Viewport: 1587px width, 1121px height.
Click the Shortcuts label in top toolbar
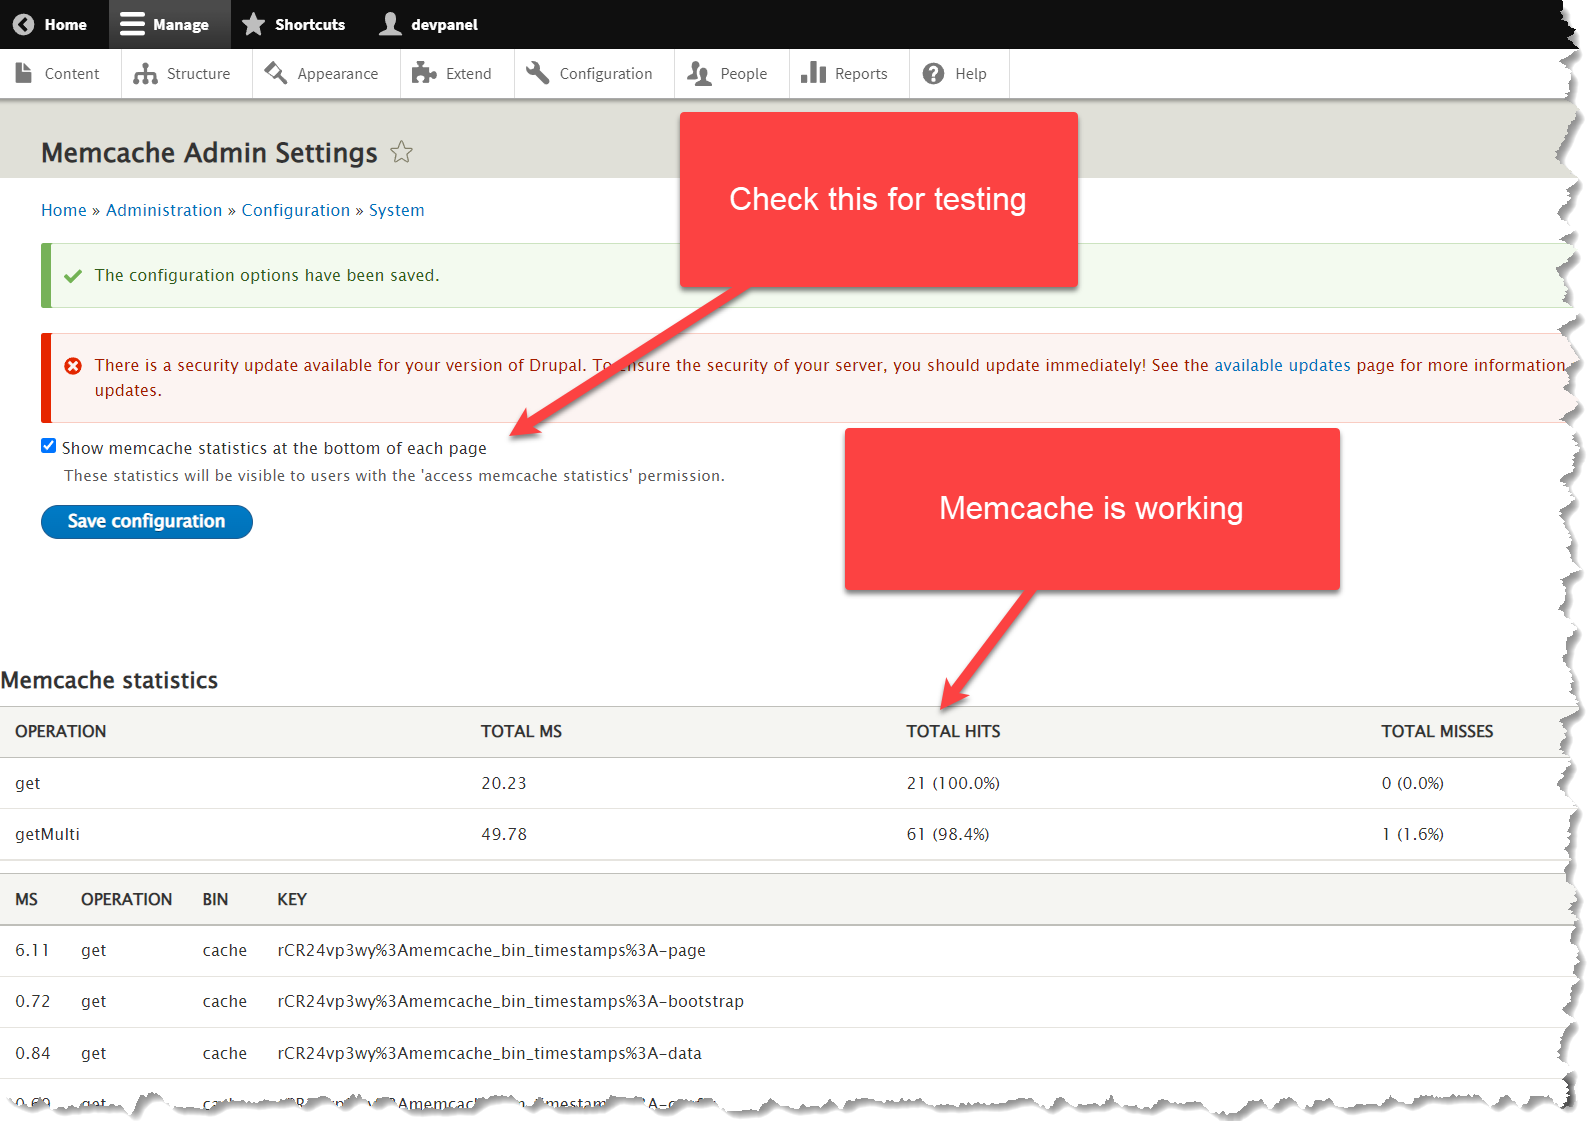[310, 24]
